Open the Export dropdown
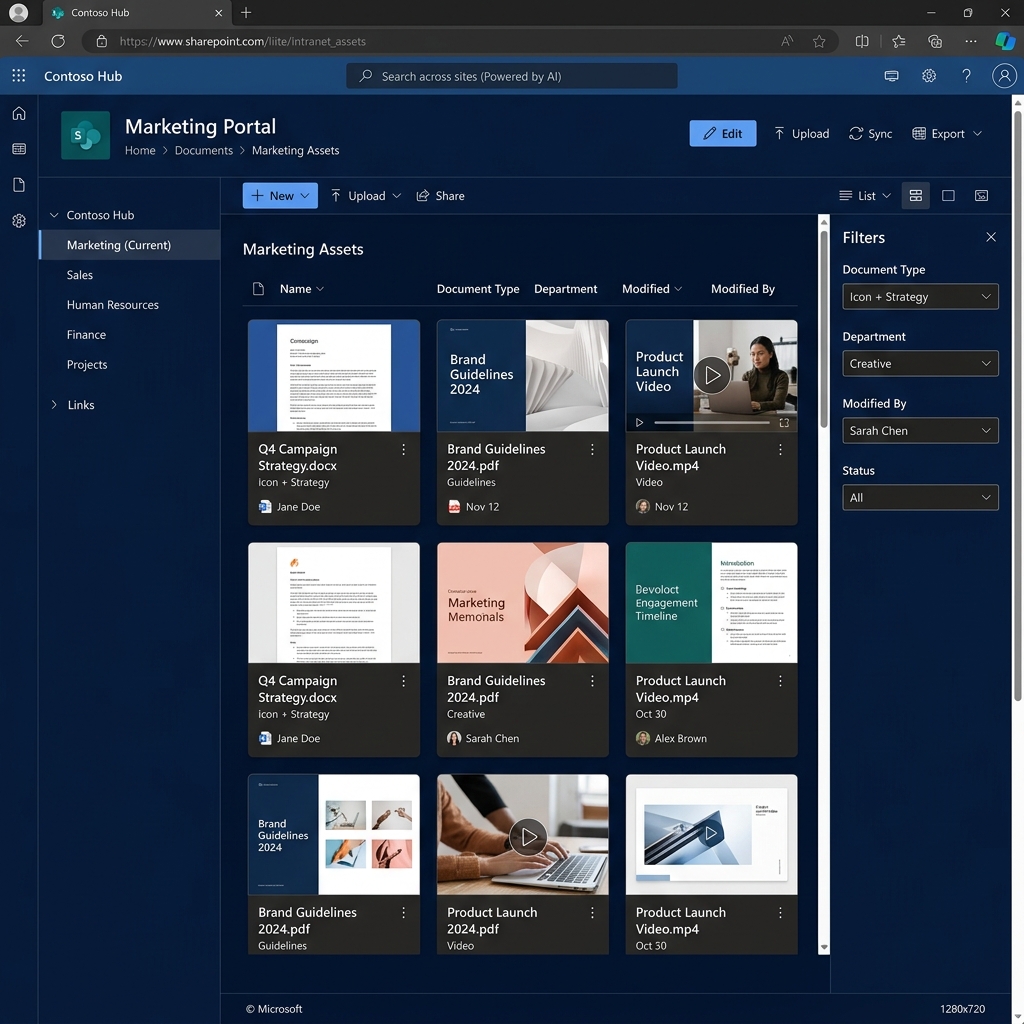 pyautogui.click(x=946, y=133)
